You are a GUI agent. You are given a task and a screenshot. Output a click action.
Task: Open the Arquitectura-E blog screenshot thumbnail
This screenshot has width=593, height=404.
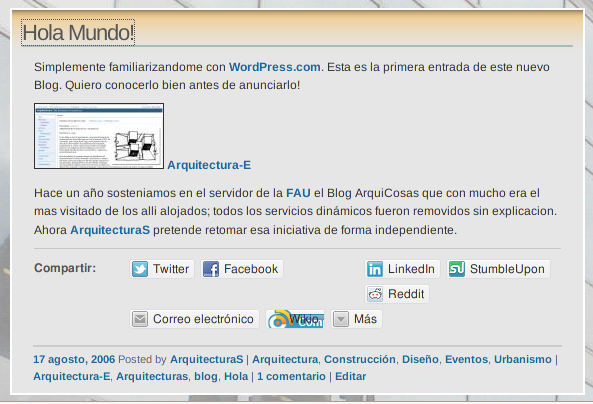(99, 136)
